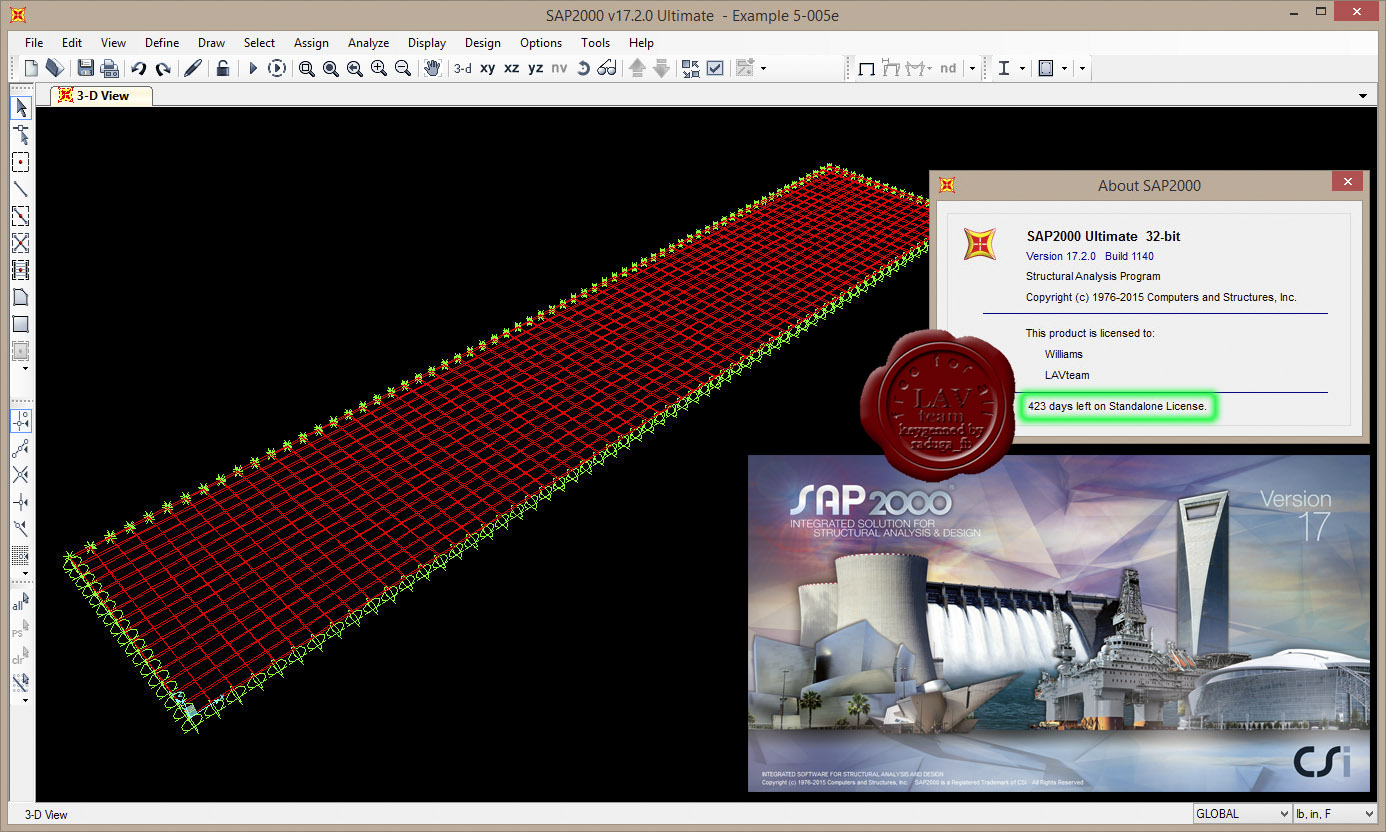Zoom in one step with plus magnifier
This screenshot has height=832, width=1386.
[x=379, y=68]
